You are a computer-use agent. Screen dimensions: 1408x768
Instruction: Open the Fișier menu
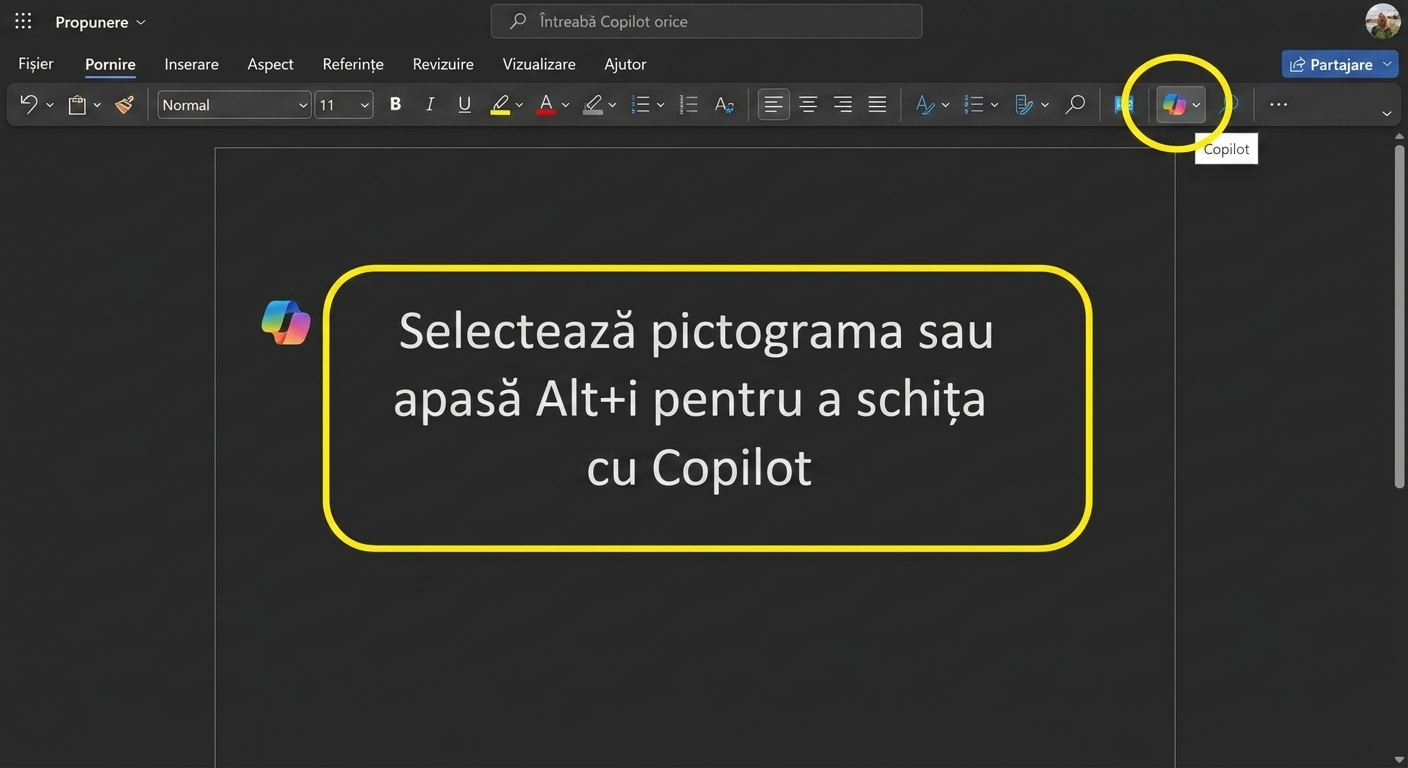click(36, 64)
